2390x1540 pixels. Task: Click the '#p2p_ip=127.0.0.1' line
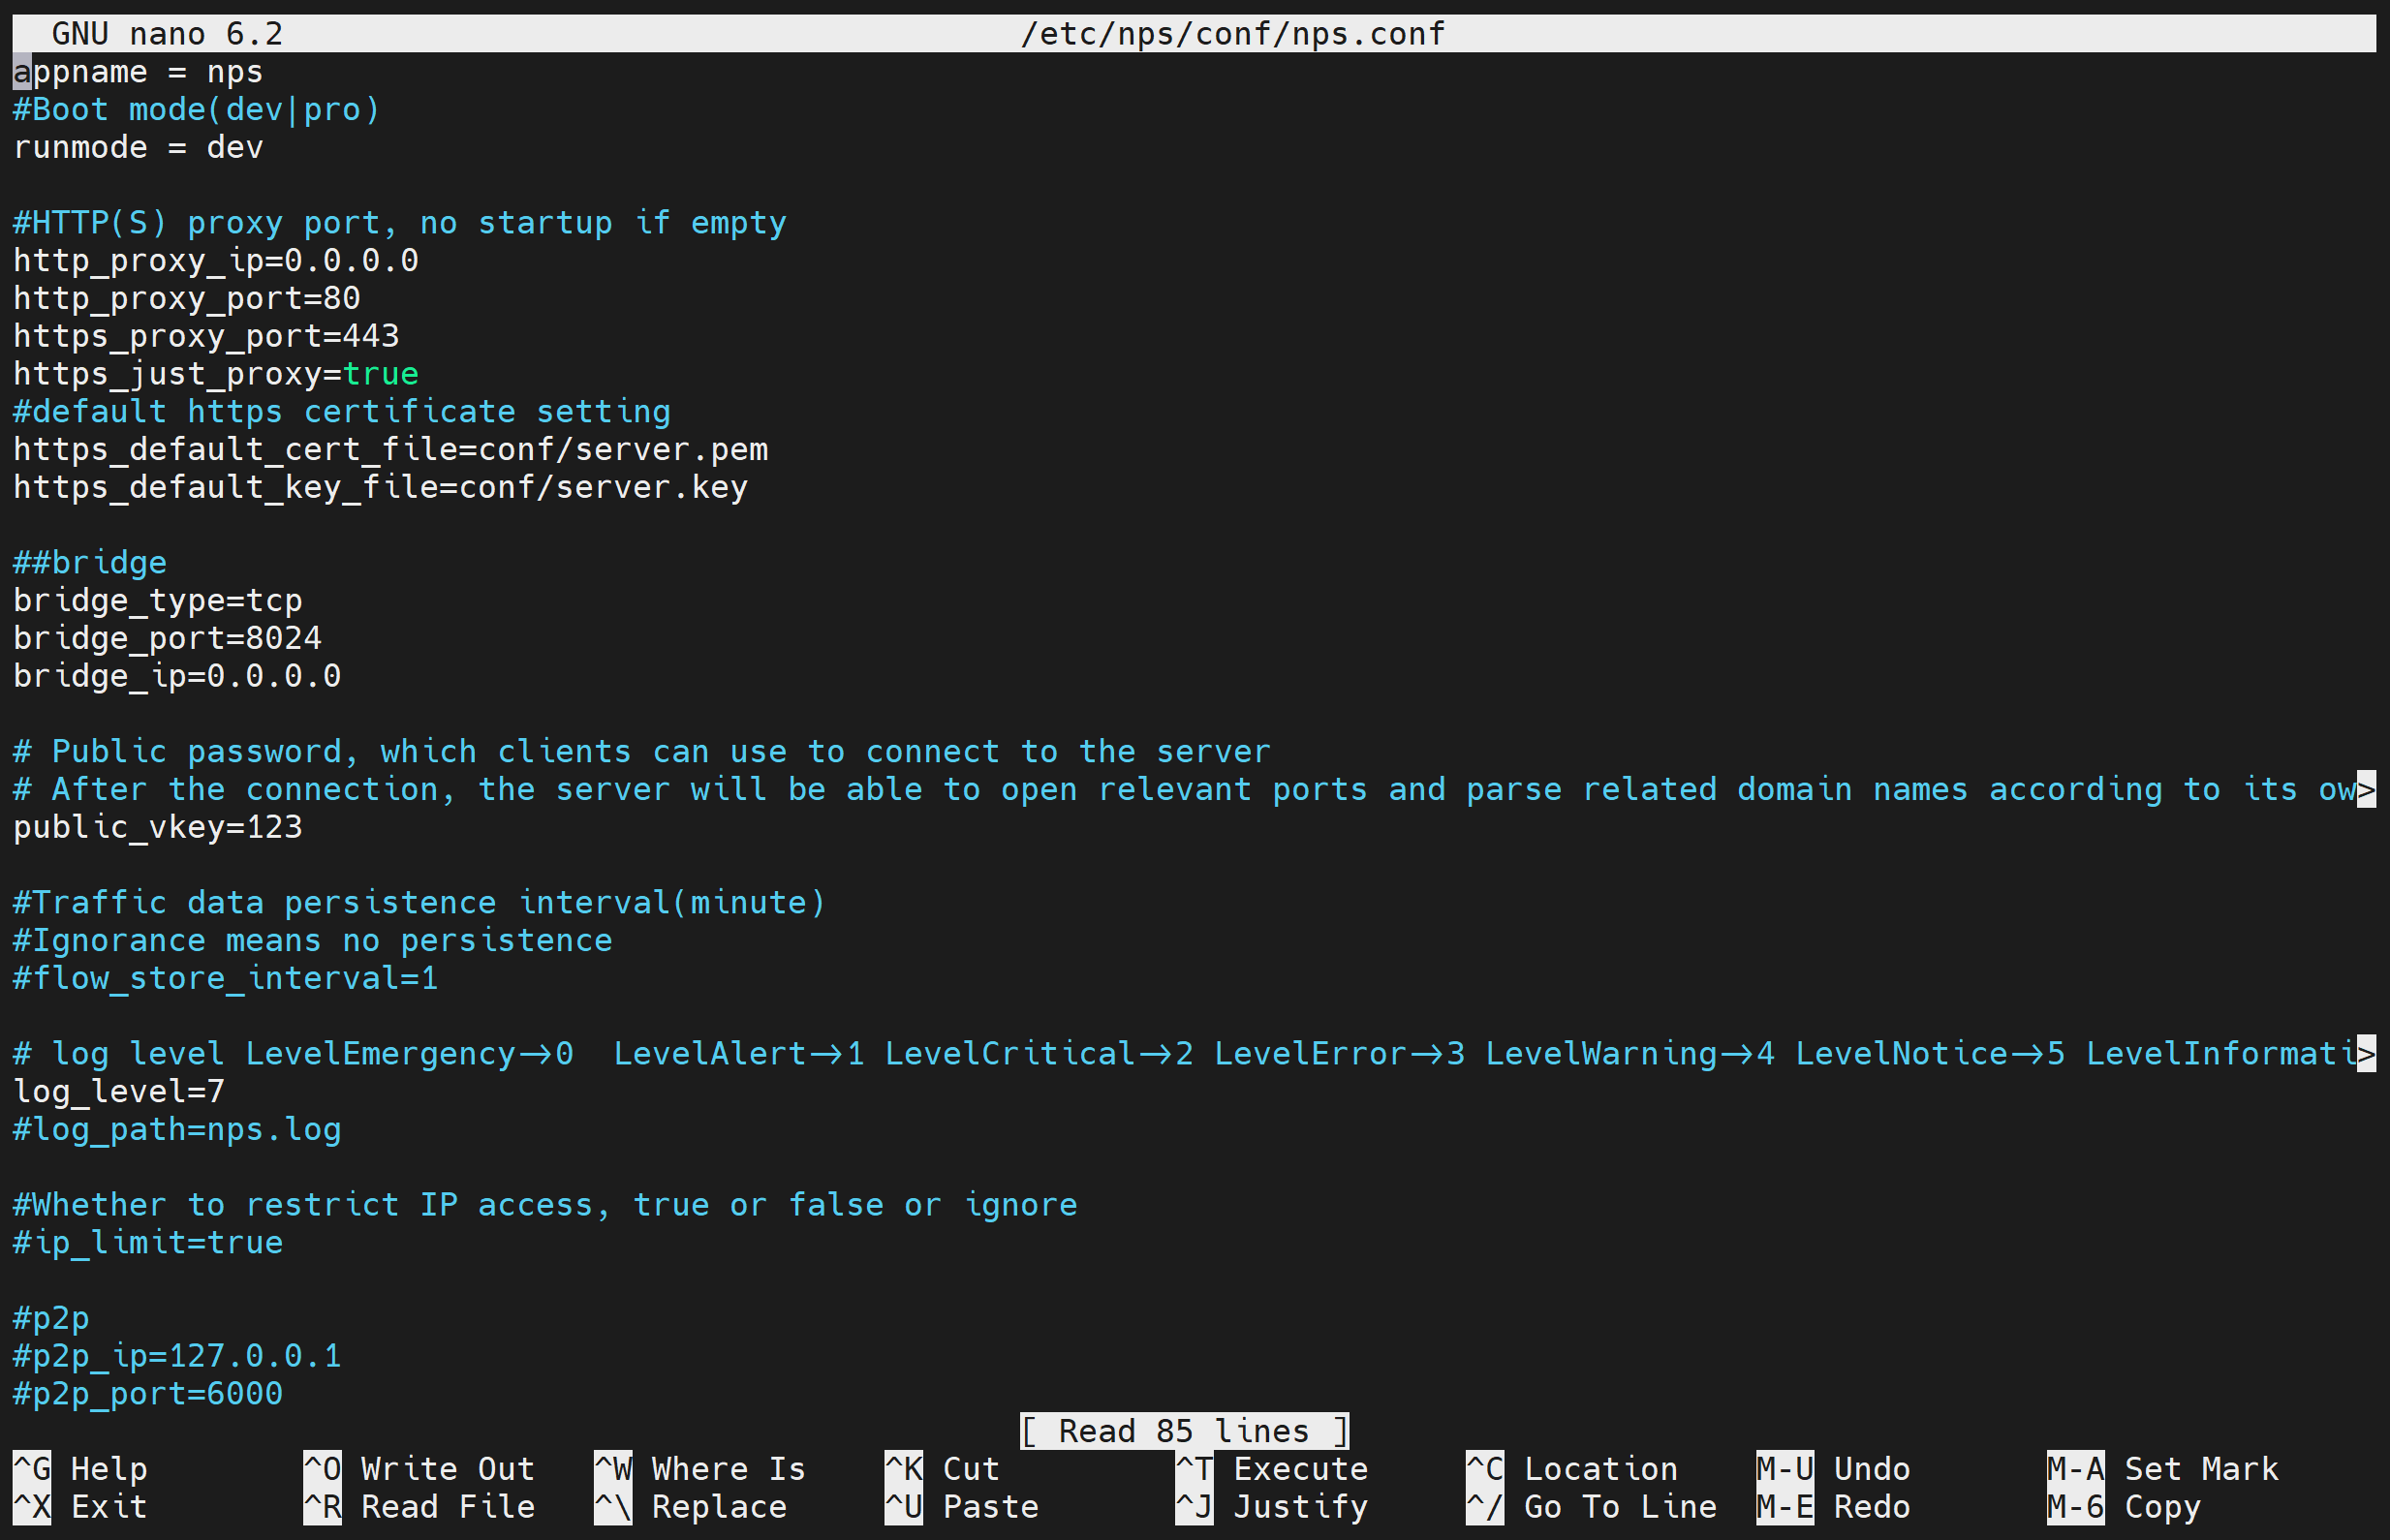click(x=177, y=1356)
